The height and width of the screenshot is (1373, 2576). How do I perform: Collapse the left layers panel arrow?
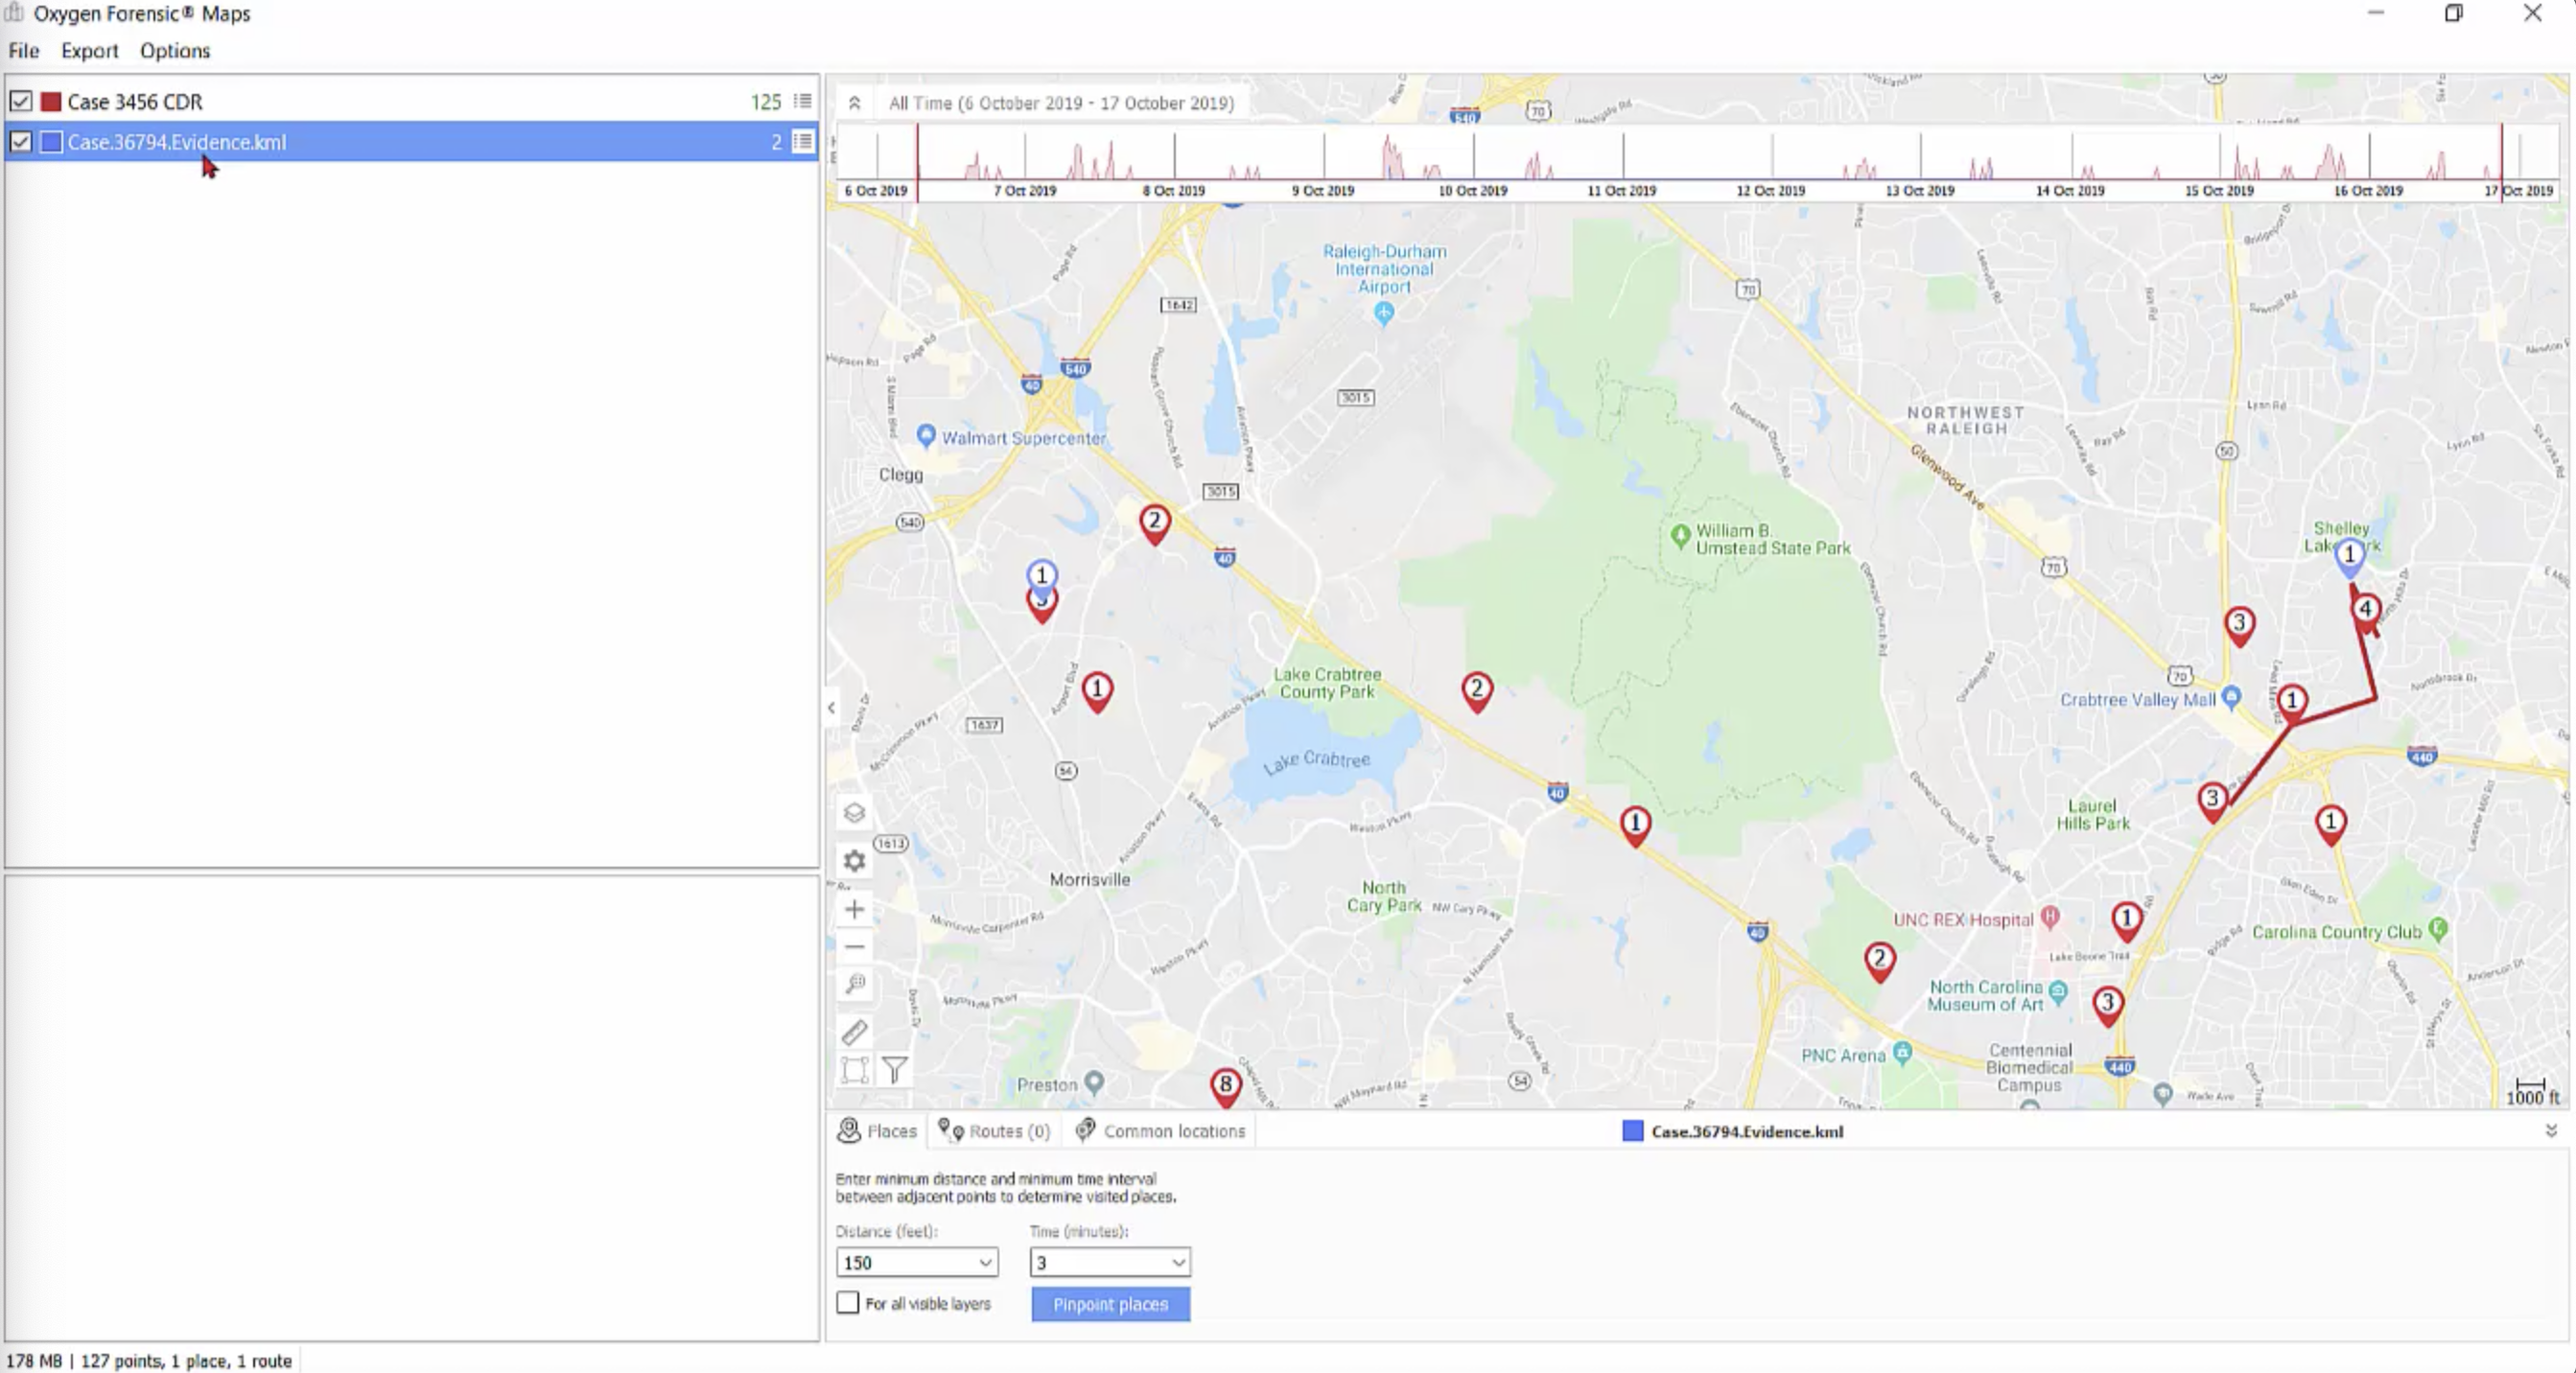tap(831, 708)
